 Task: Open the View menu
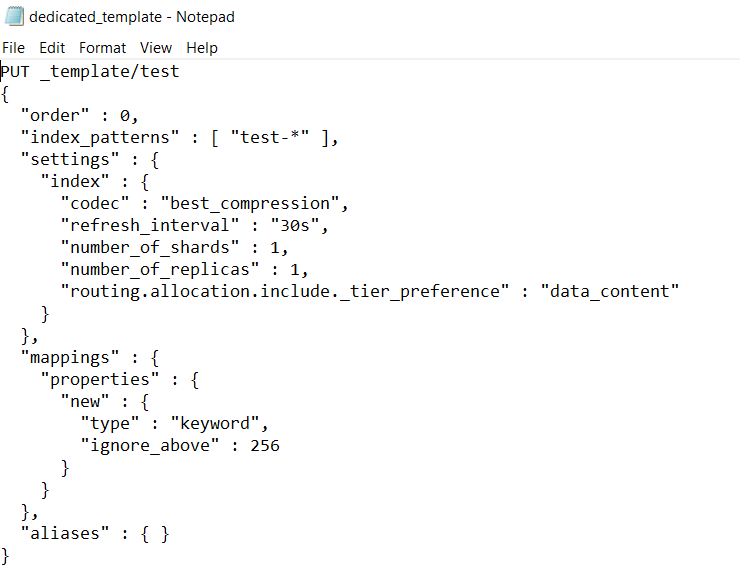[x=156, y=48]
